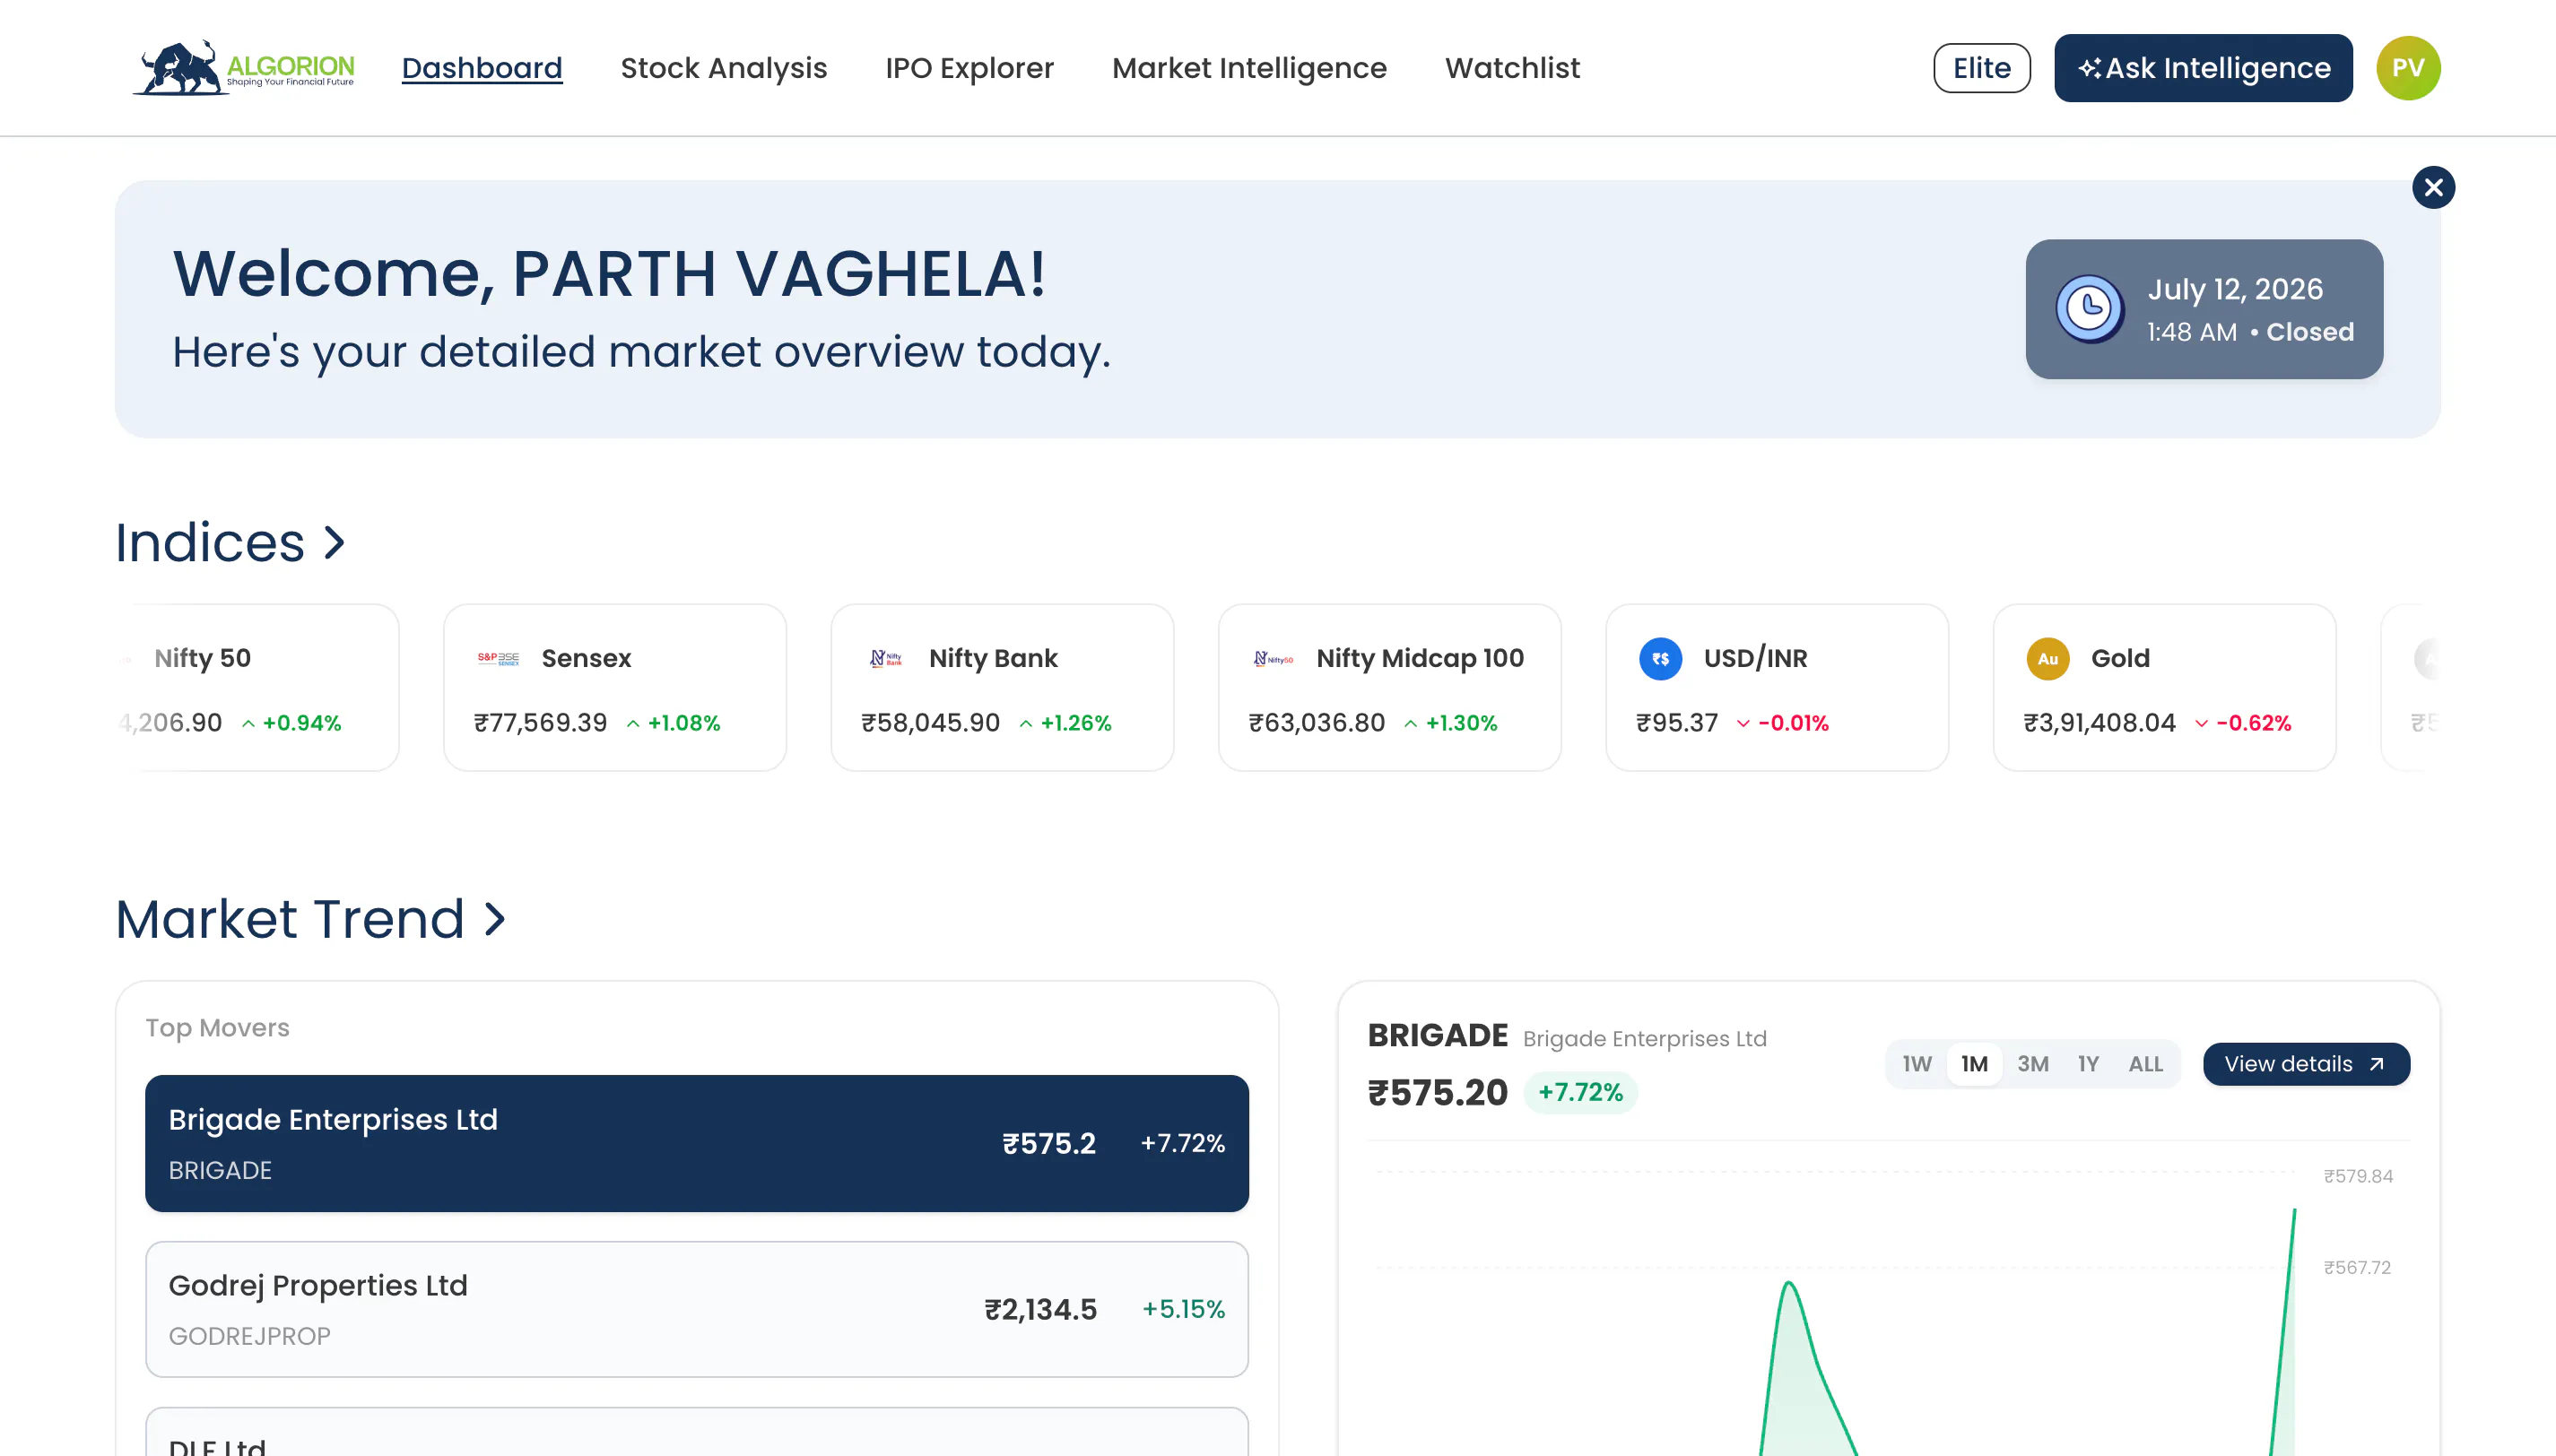
Task: Click the GODREJPROP ticker symbol
Action: point(250,1337)
